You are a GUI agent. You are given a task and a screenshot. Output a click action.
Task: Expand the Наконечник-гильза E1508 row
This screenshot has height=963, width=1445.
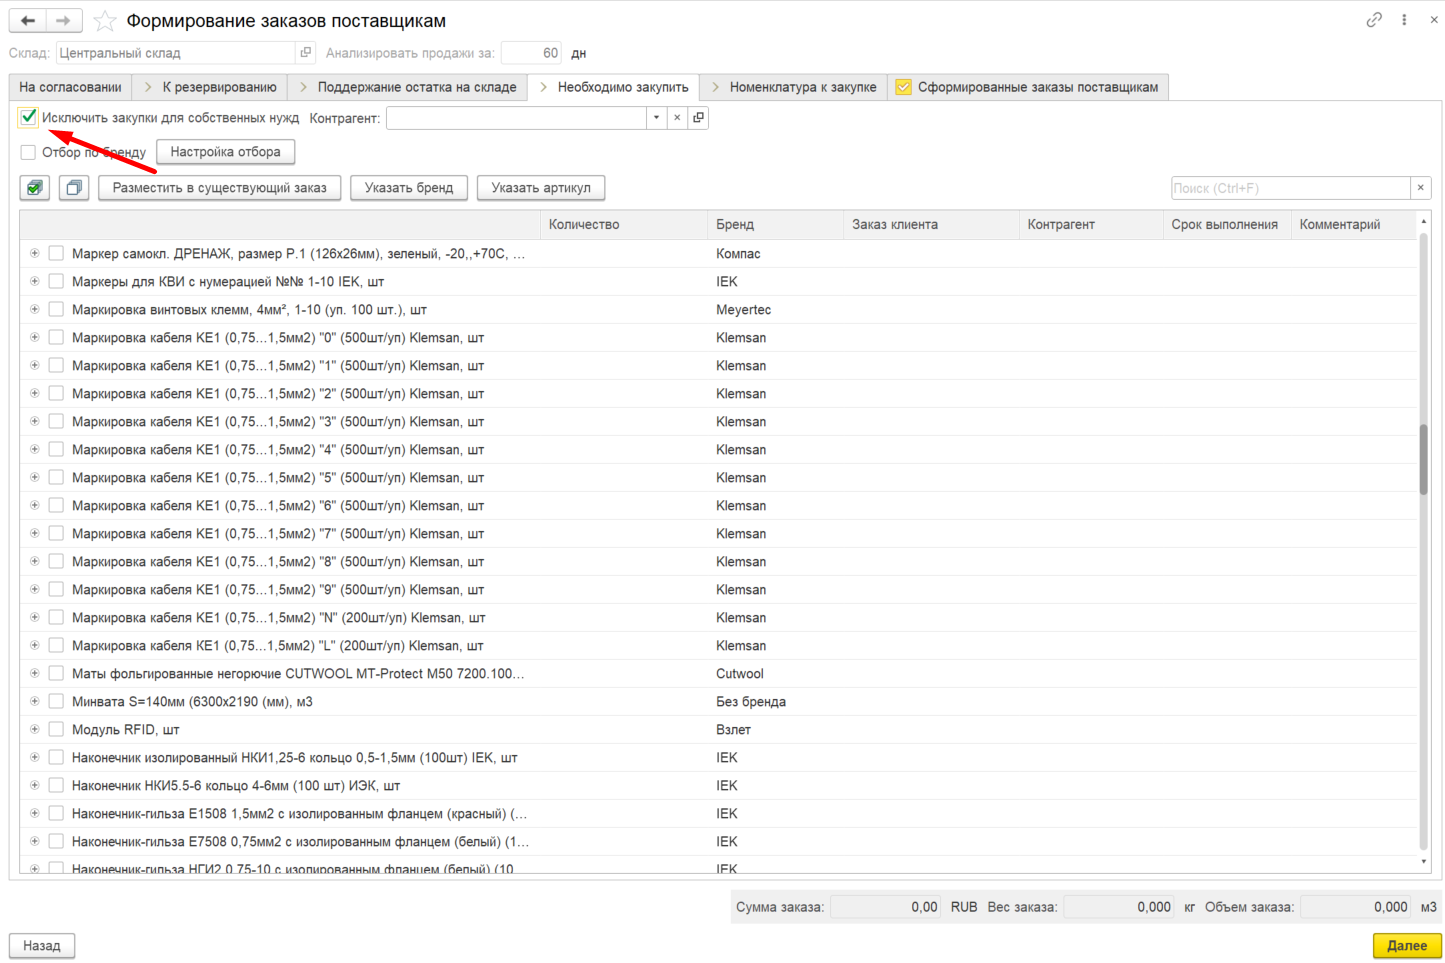(34, 814)
